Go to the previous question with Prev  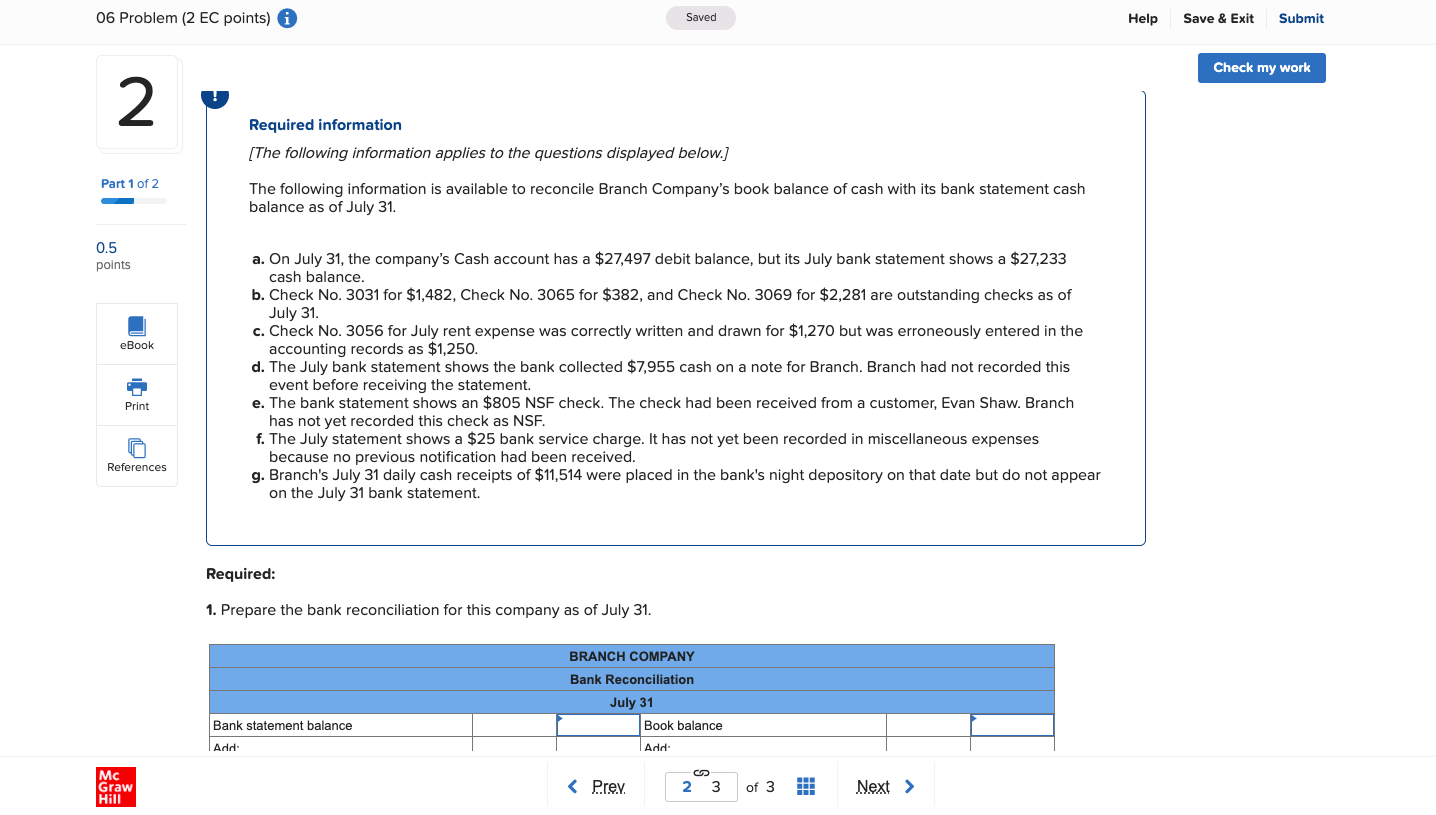pos(597,787)
